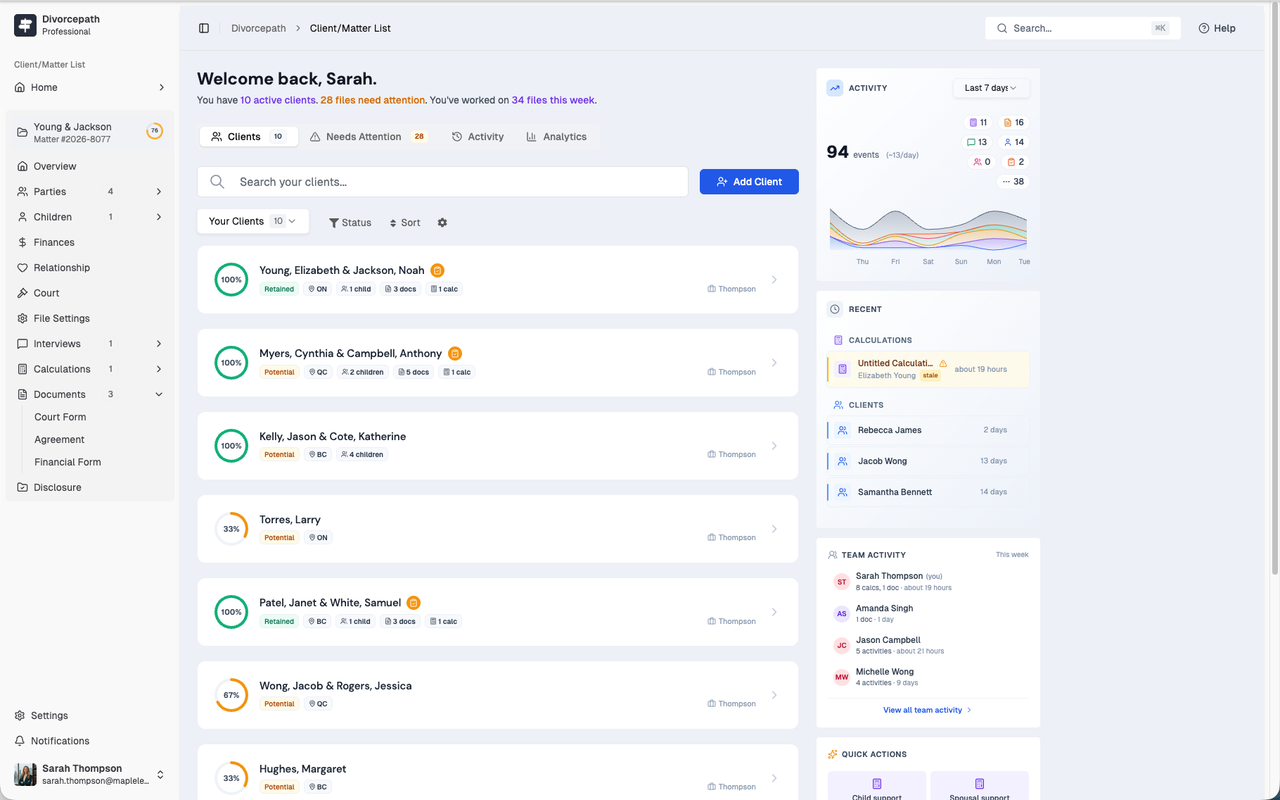Switch to the Needs Attention tab
1280x800 pixels.
point(368,137)
